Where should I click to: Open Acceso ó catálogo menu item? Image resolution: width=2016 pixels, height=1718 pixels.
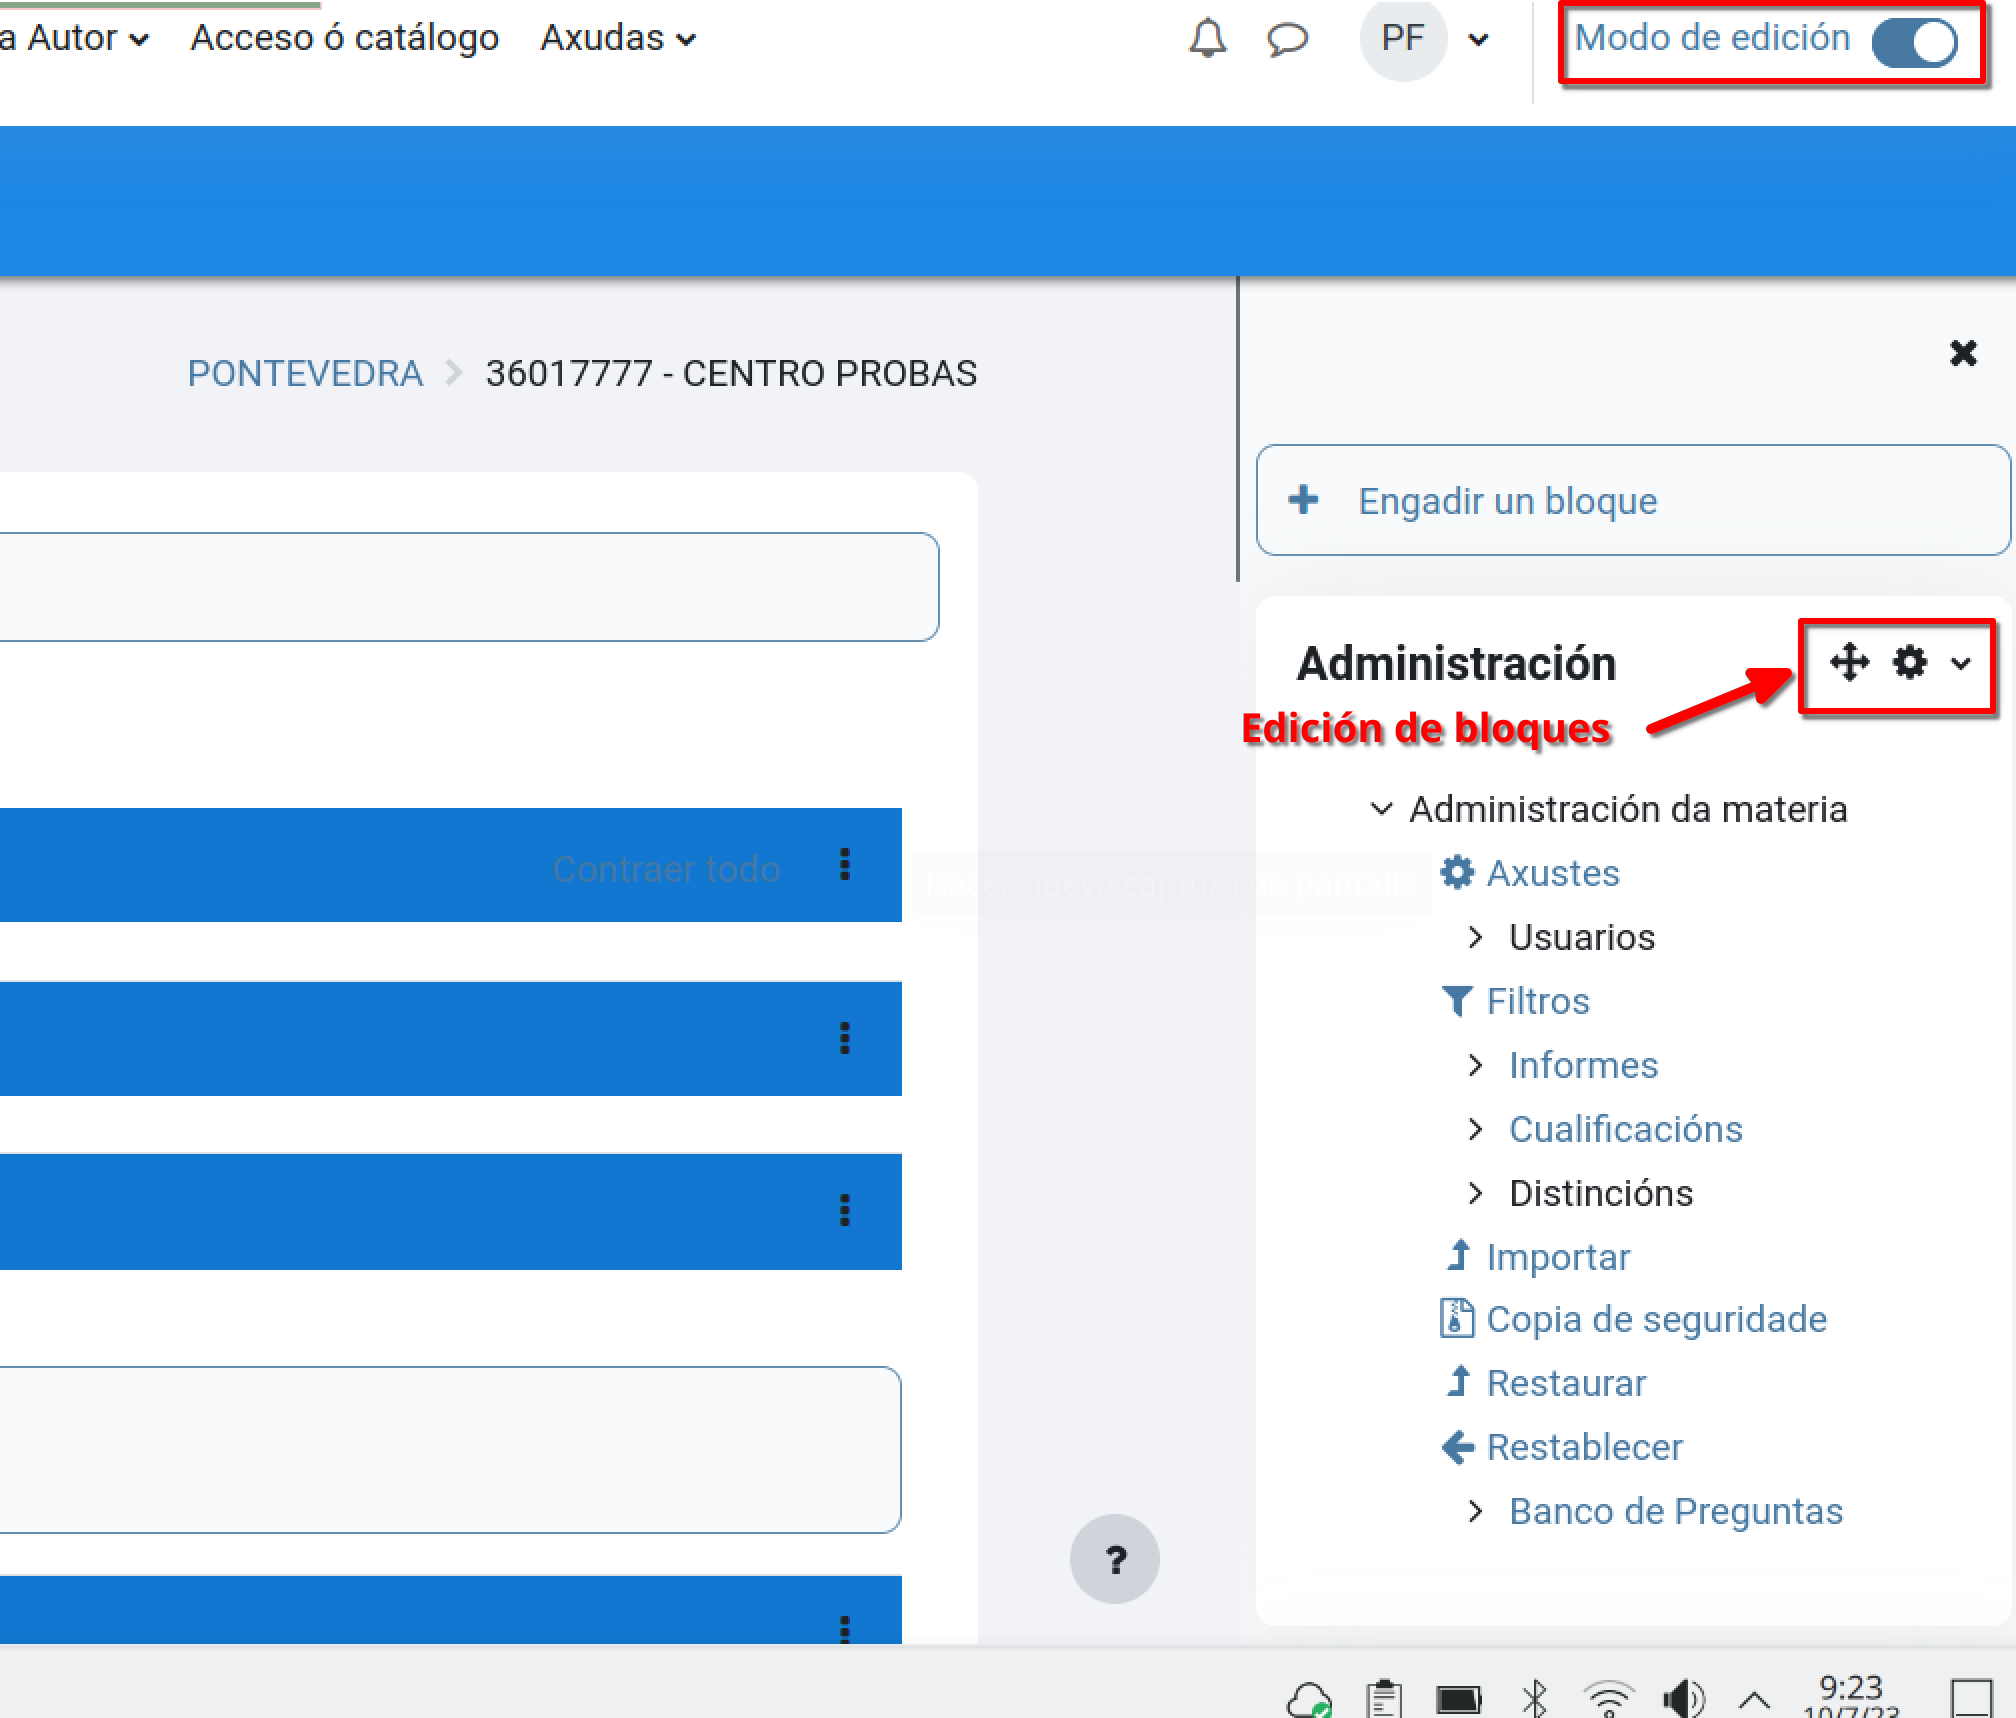coord(344,38)
